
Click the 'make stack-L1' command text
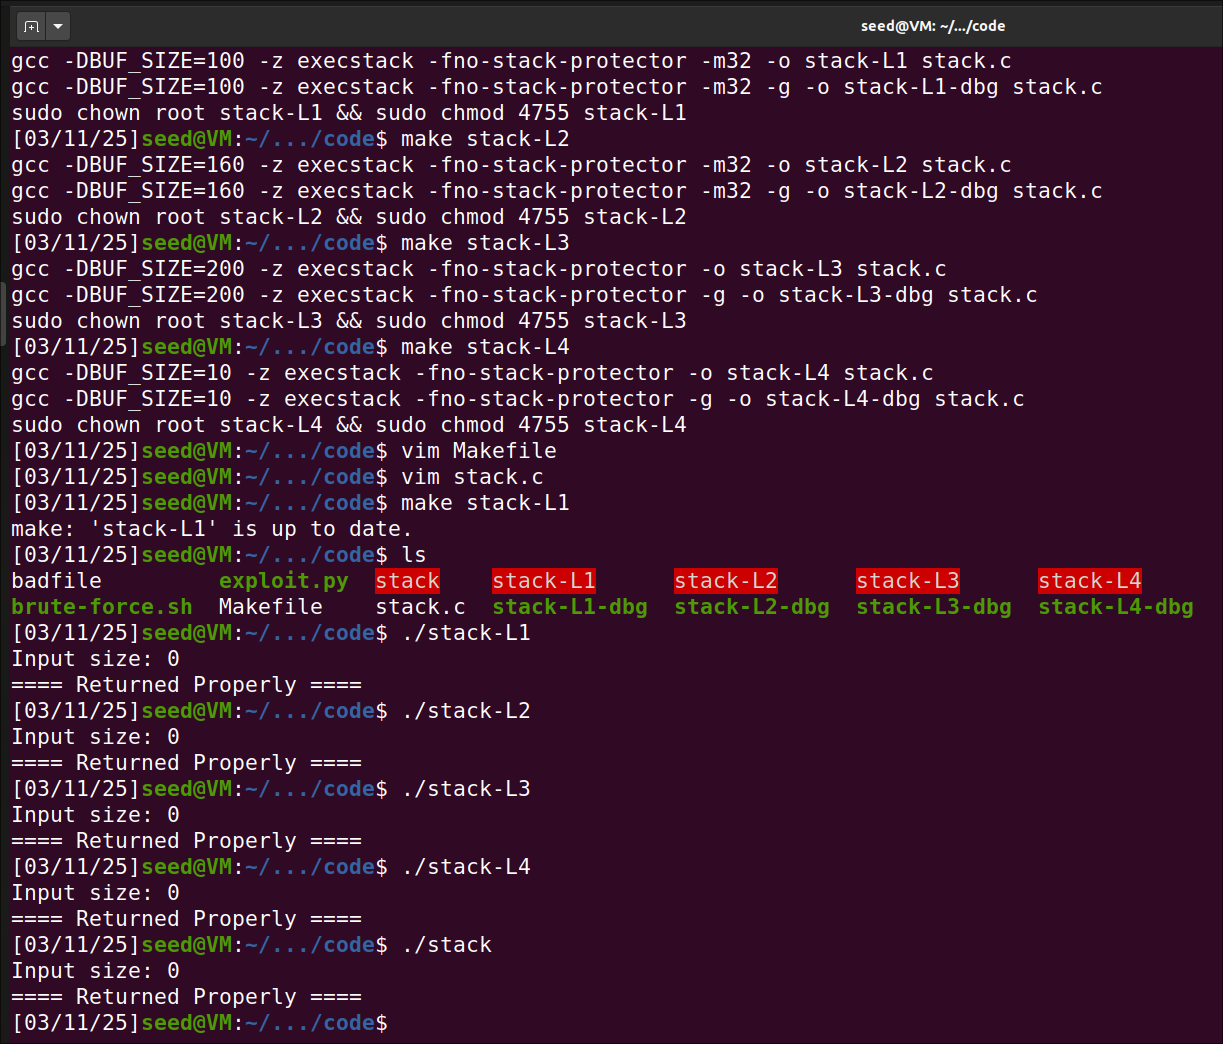click(485, 503)
